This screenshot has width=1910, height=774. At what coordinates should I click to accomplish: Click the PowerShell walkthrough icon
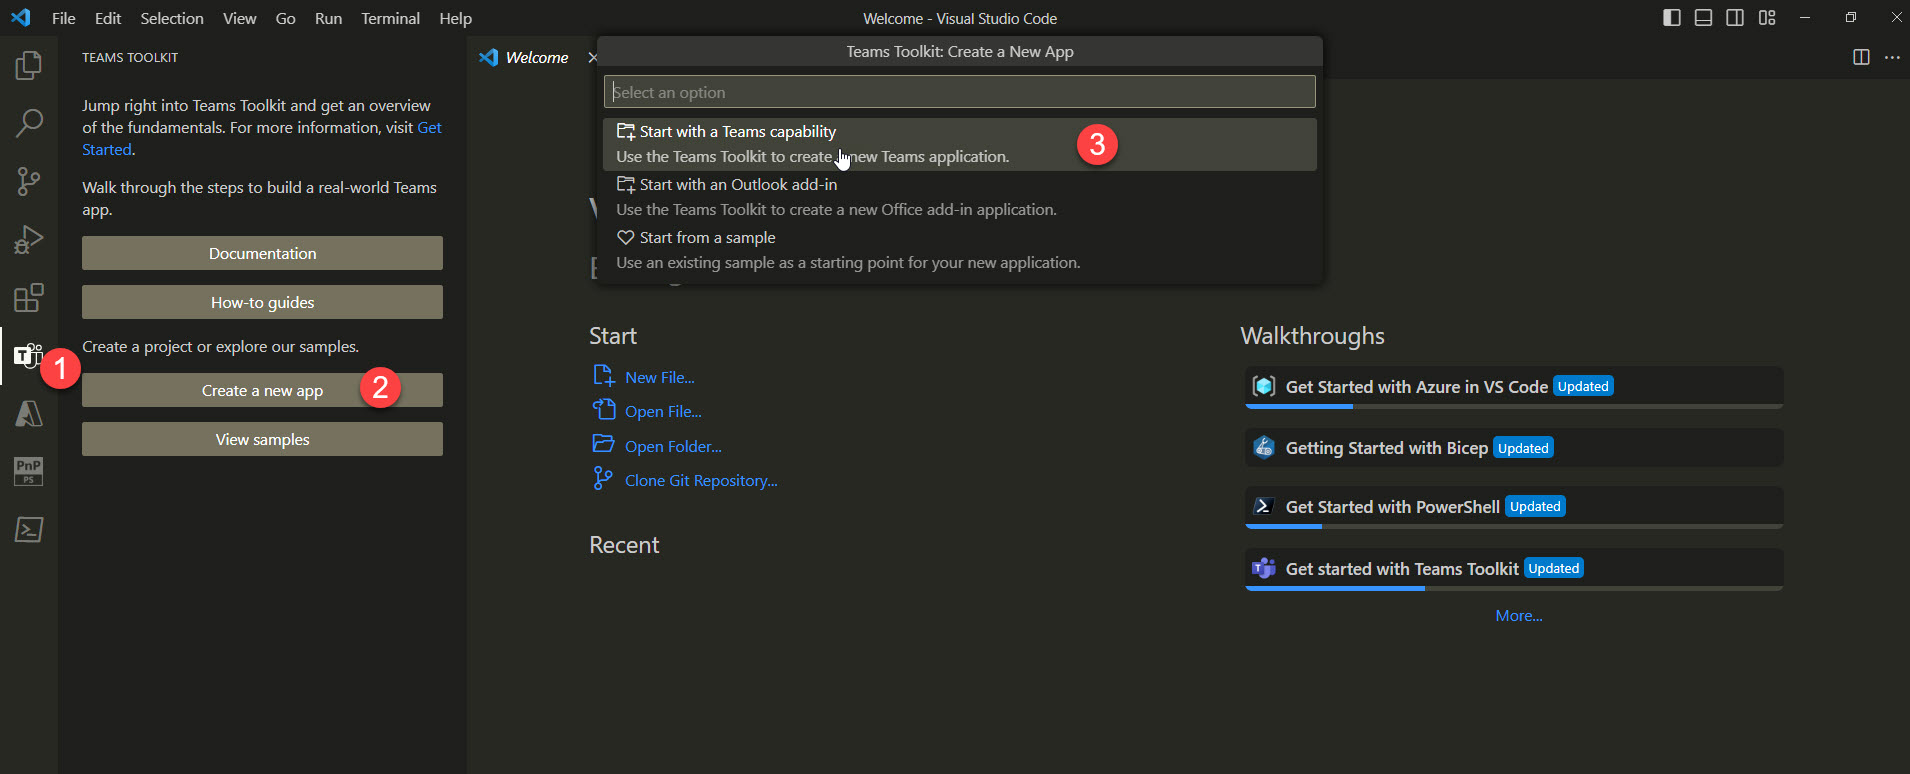click(1263, 506)
